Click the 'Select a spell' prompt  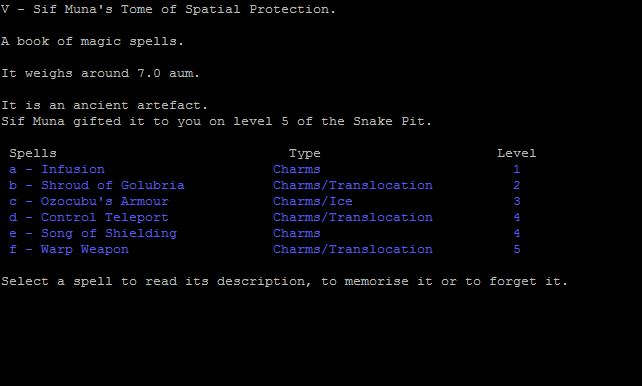click(284, 281)
